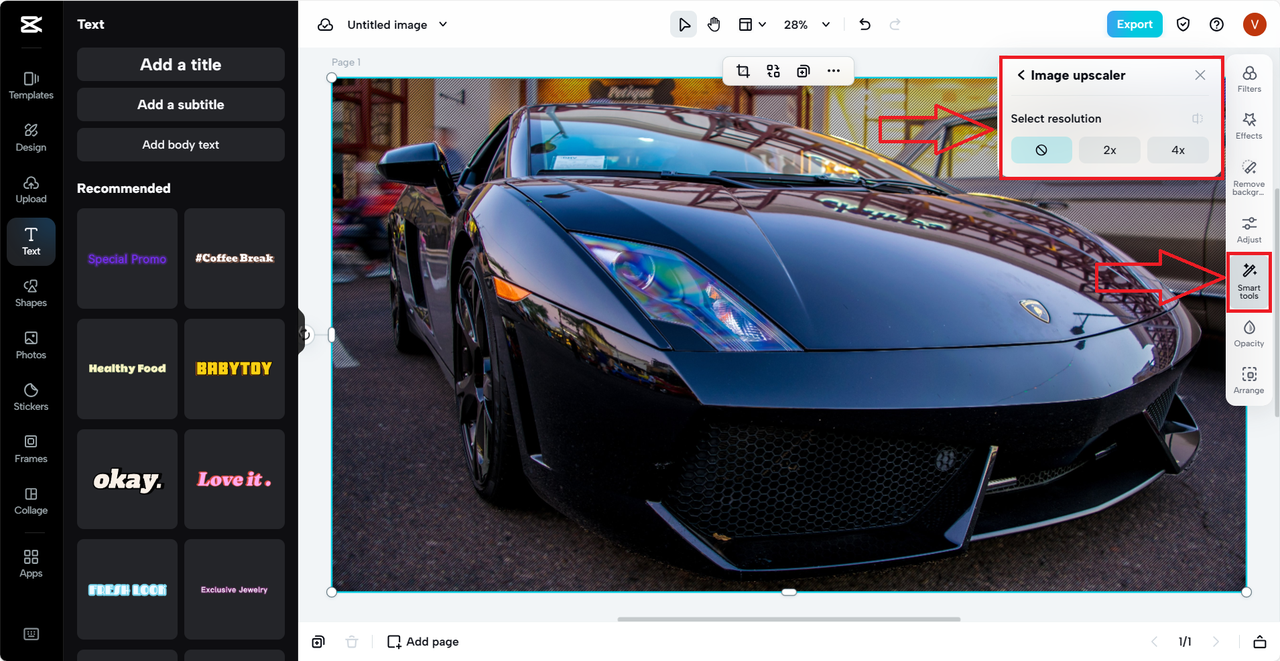Viewport: 1280px width, 661px height.
Task: Choose the FRESH LOOK text style
Action: pyautogui.click(x=127, y=590)
